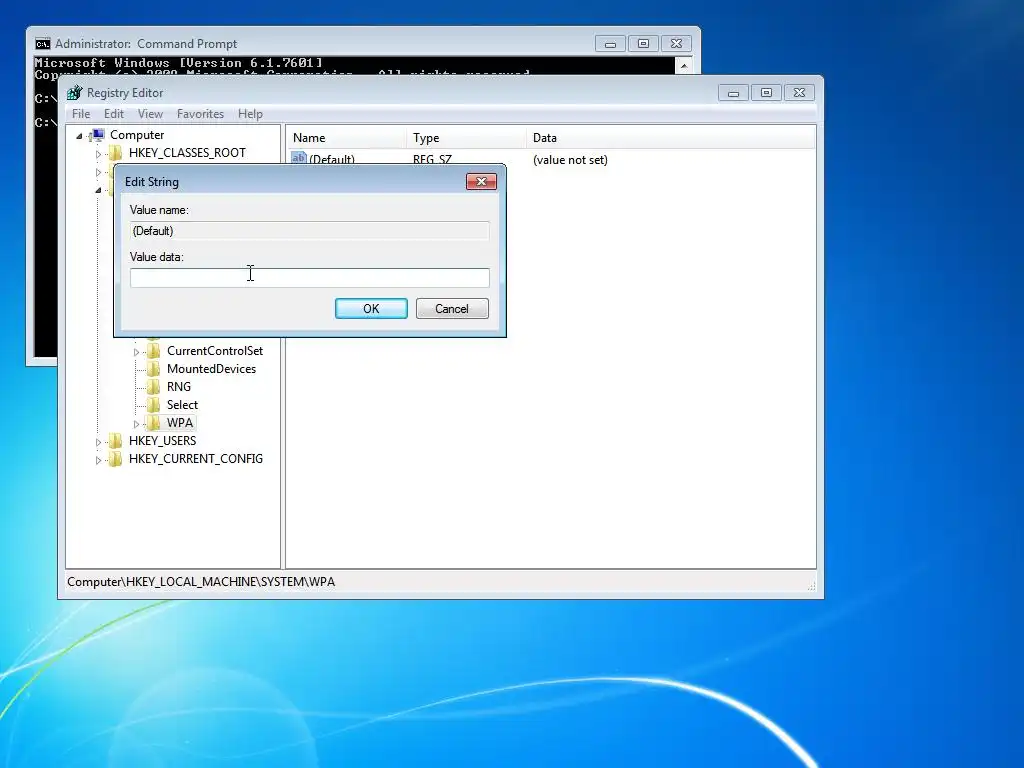Collapse the Computer tree node
1024x768 pixels.
[79, 136]
